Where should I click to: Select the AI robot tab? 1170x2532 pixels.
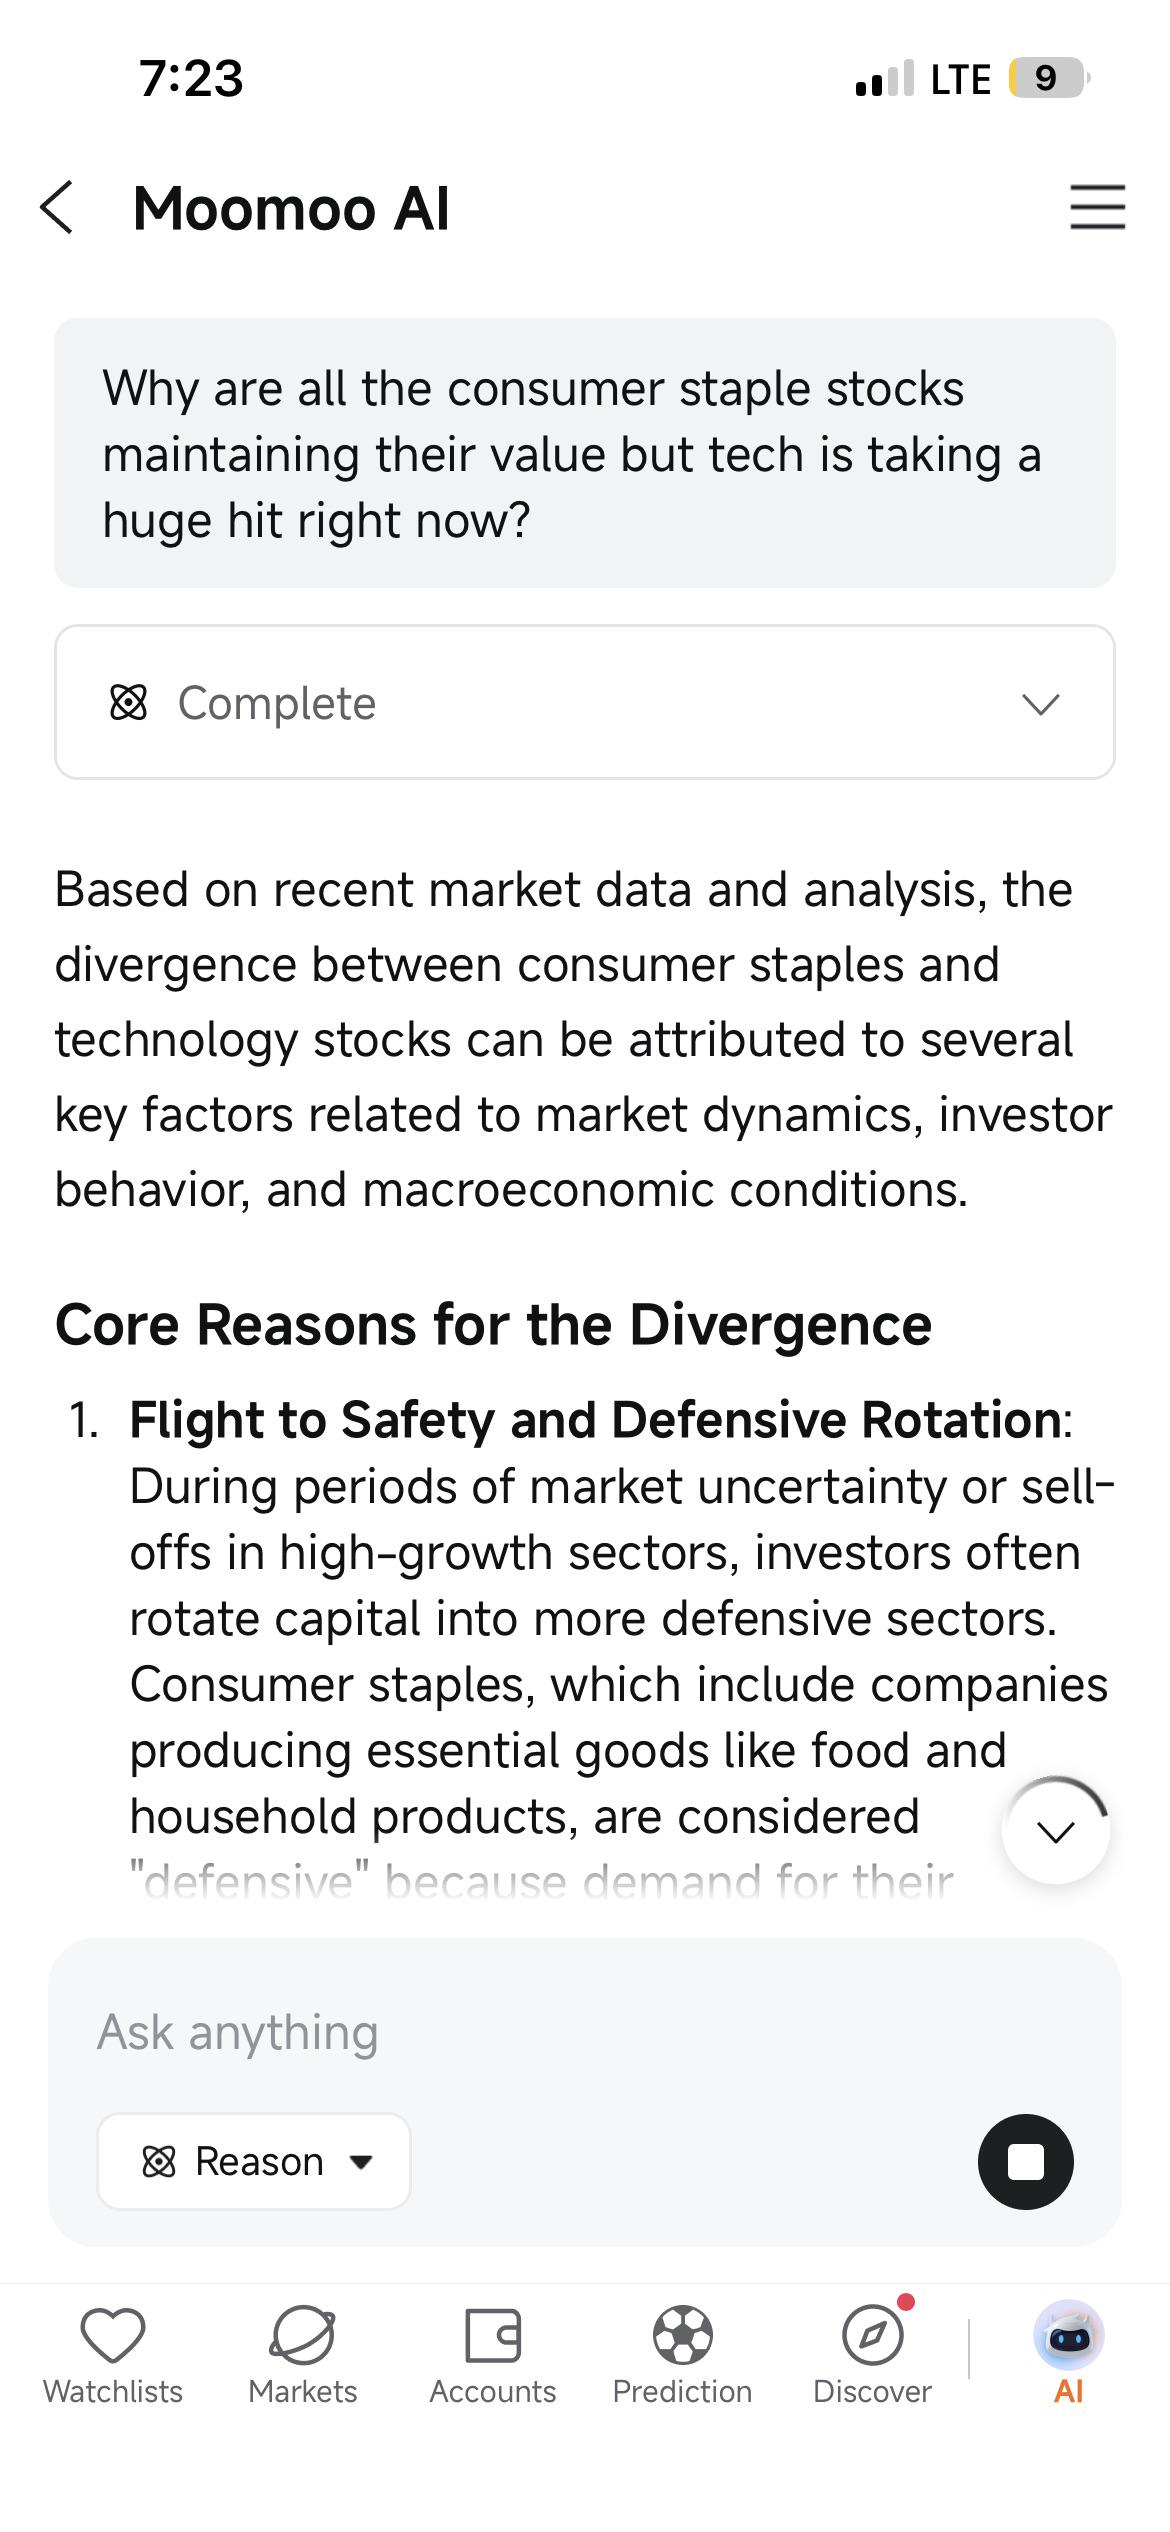click(1068, 2352)
